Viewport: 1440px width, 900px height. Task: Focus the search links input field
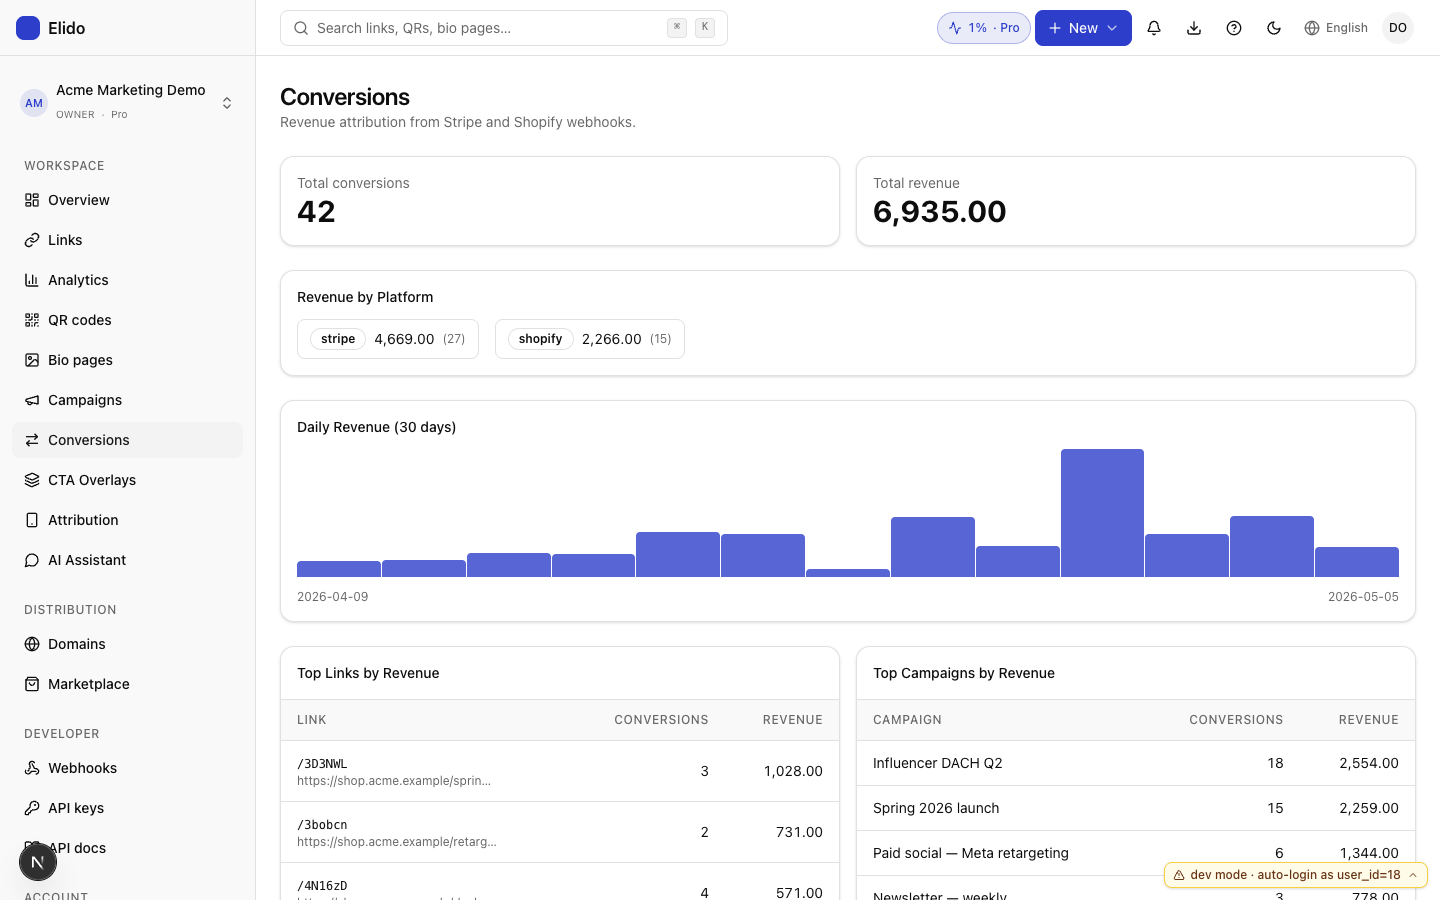click(504, 28)
